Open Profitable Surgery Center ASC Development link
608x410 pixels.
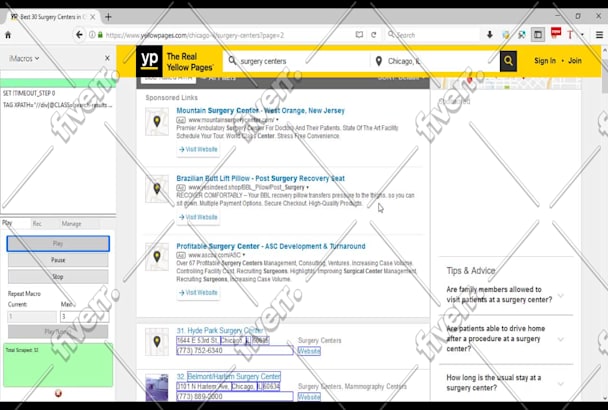click(x=271, y=246)
